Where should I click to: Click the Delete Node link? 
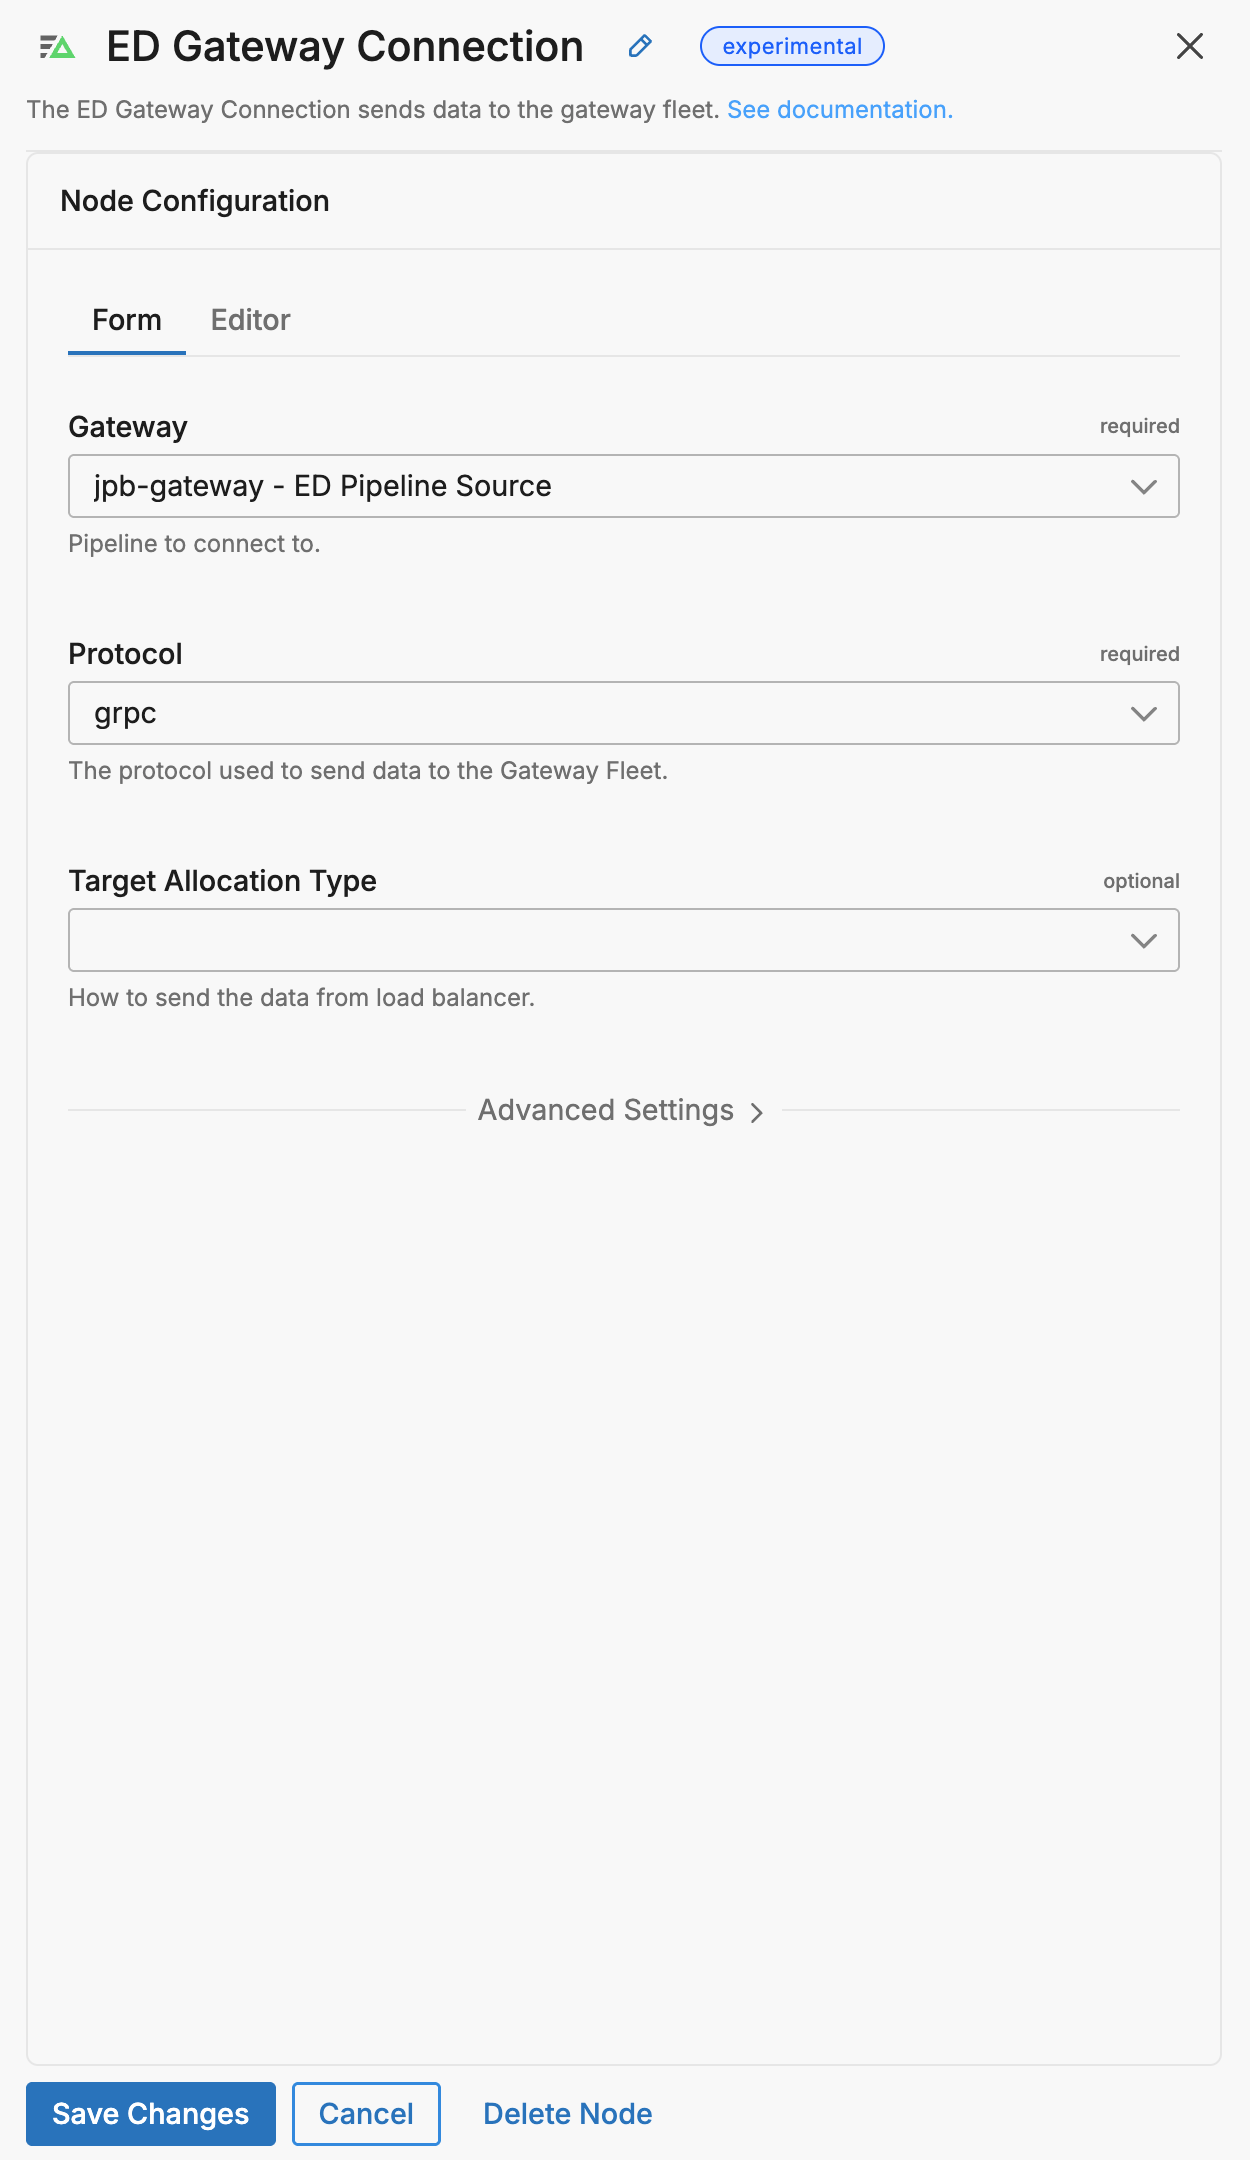tap(568, 2114)
